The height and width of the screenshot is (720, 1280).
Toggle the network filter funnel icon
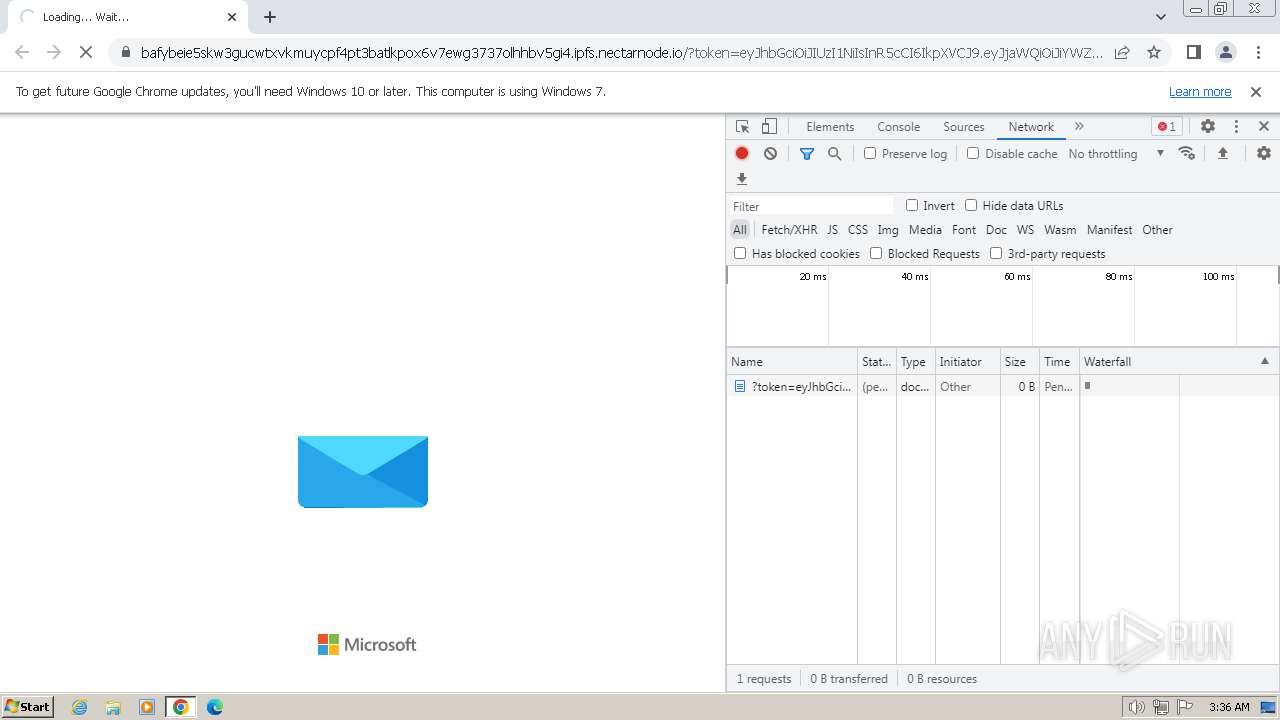coord(807,153)
